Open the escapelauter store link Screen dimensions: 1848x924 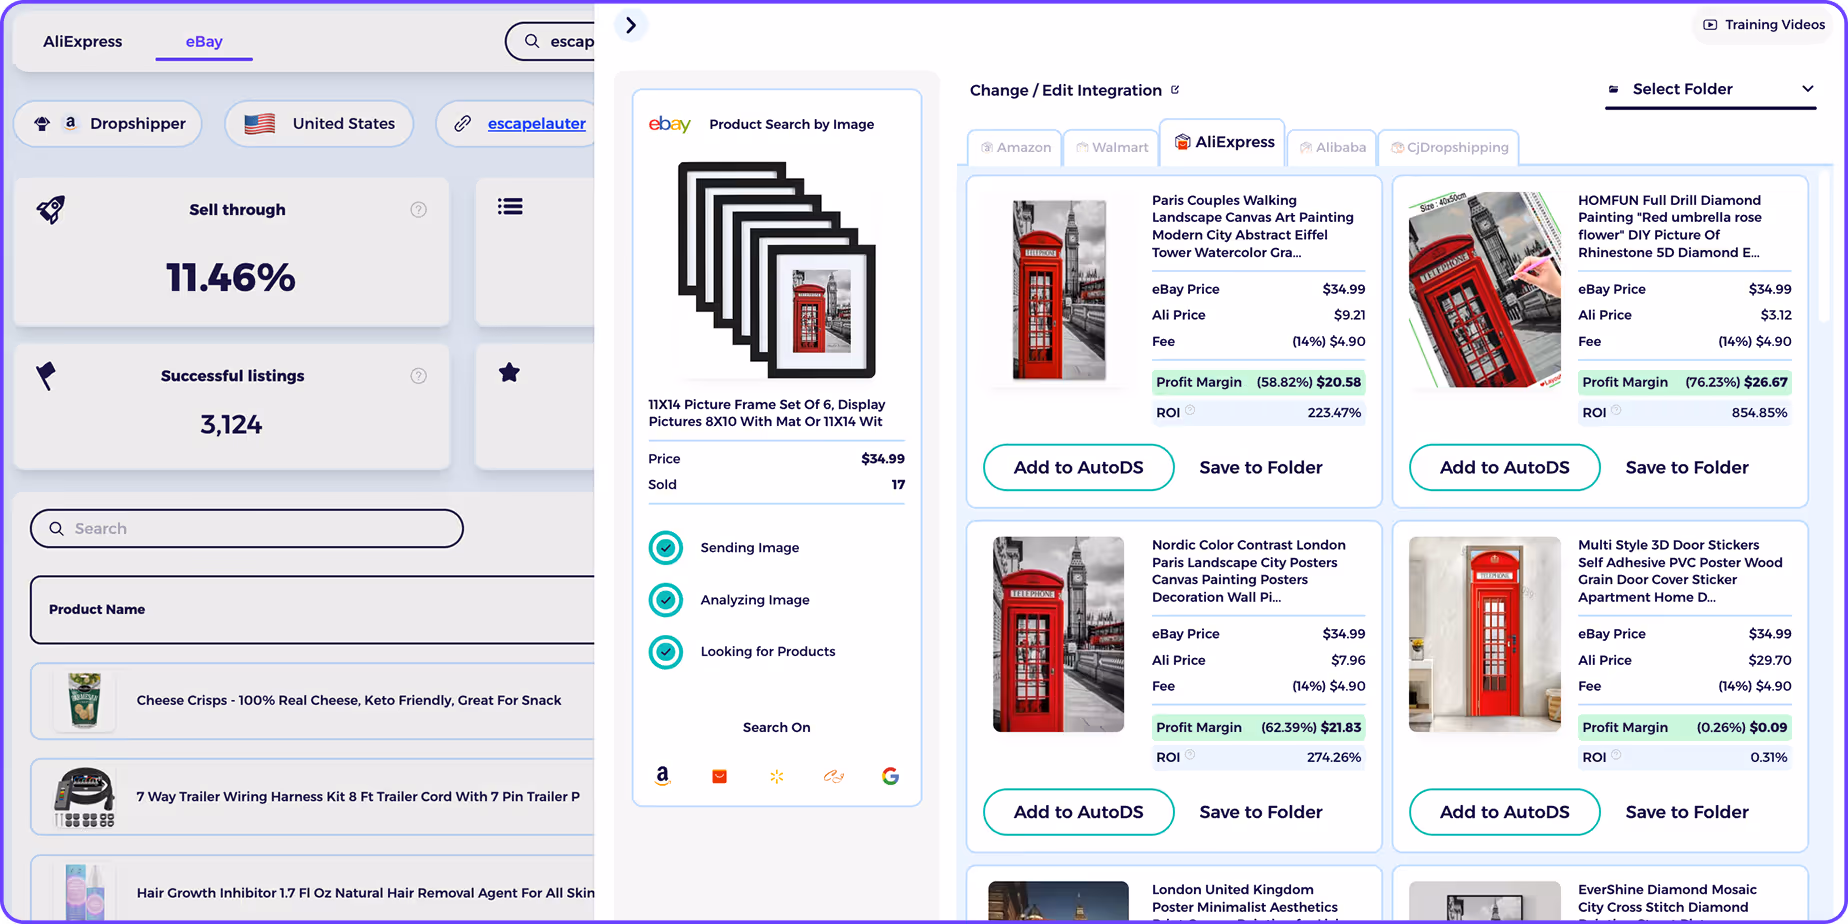tap(536, 124)
